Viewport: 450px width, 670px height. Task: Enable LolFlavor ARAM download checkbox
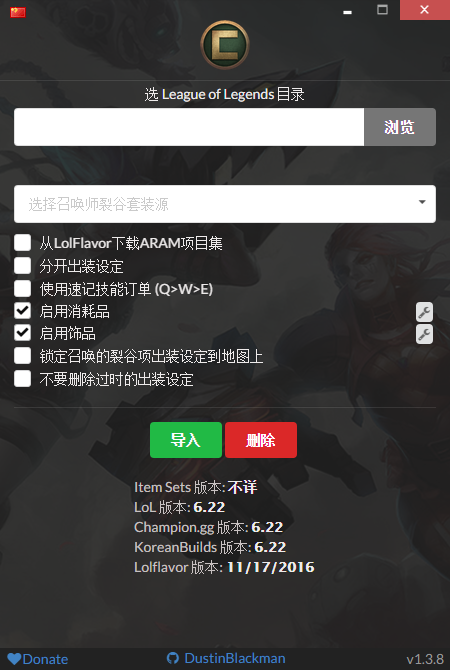click(x=22, y=243)
